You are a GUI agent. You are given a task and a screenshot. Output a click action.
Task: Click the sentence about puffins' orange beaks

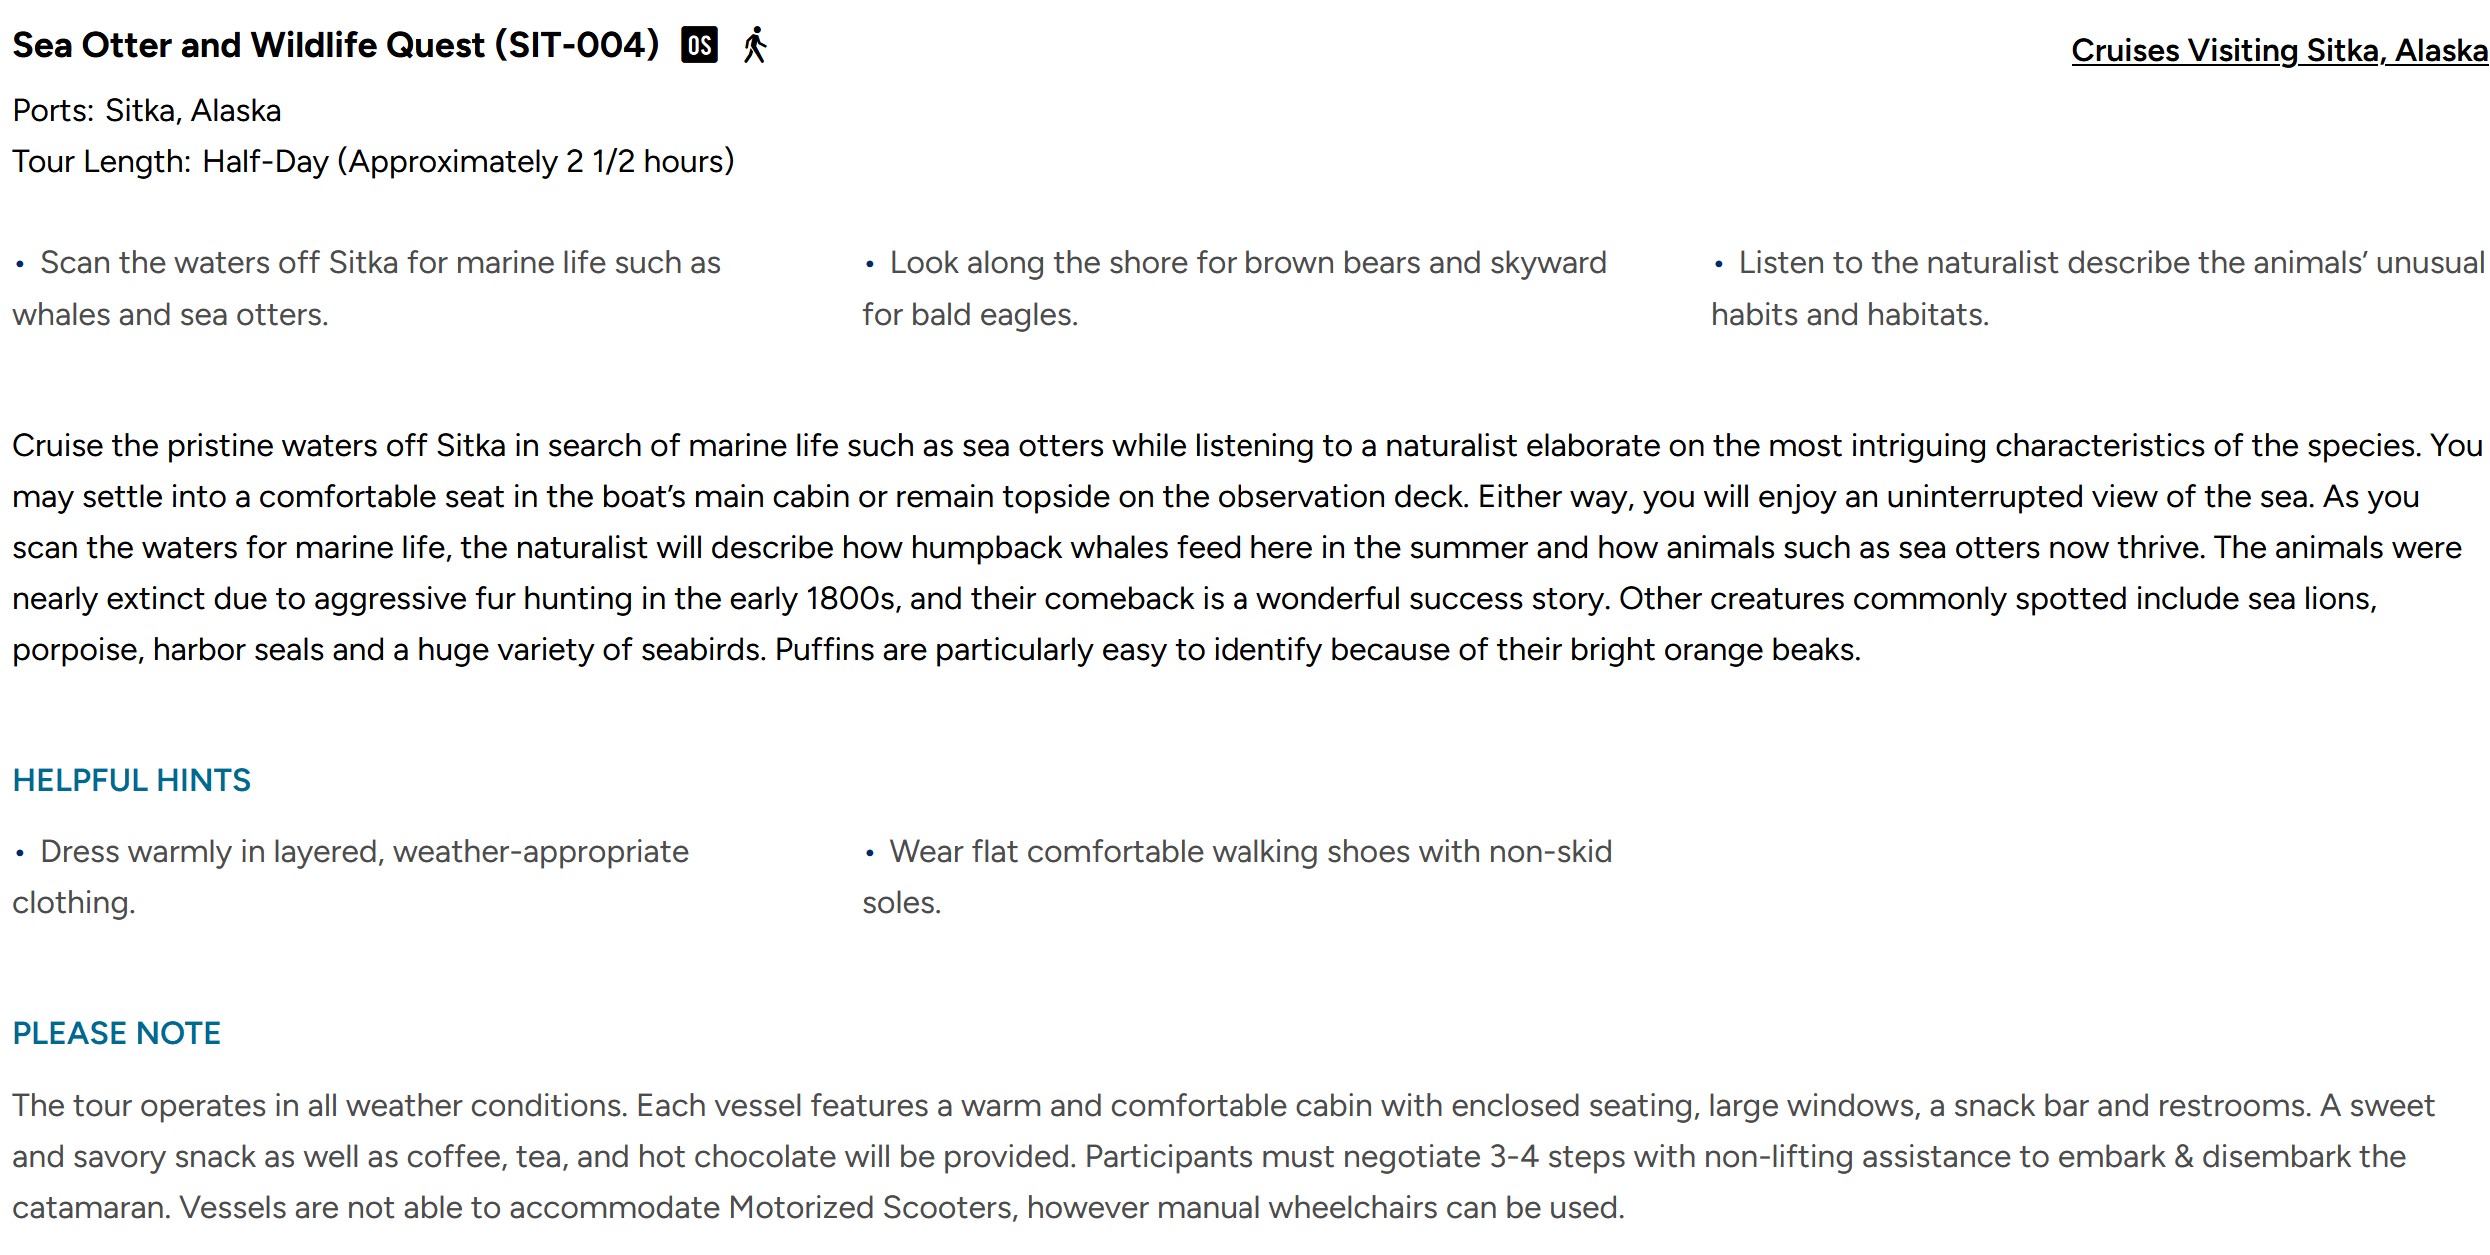1317,650
